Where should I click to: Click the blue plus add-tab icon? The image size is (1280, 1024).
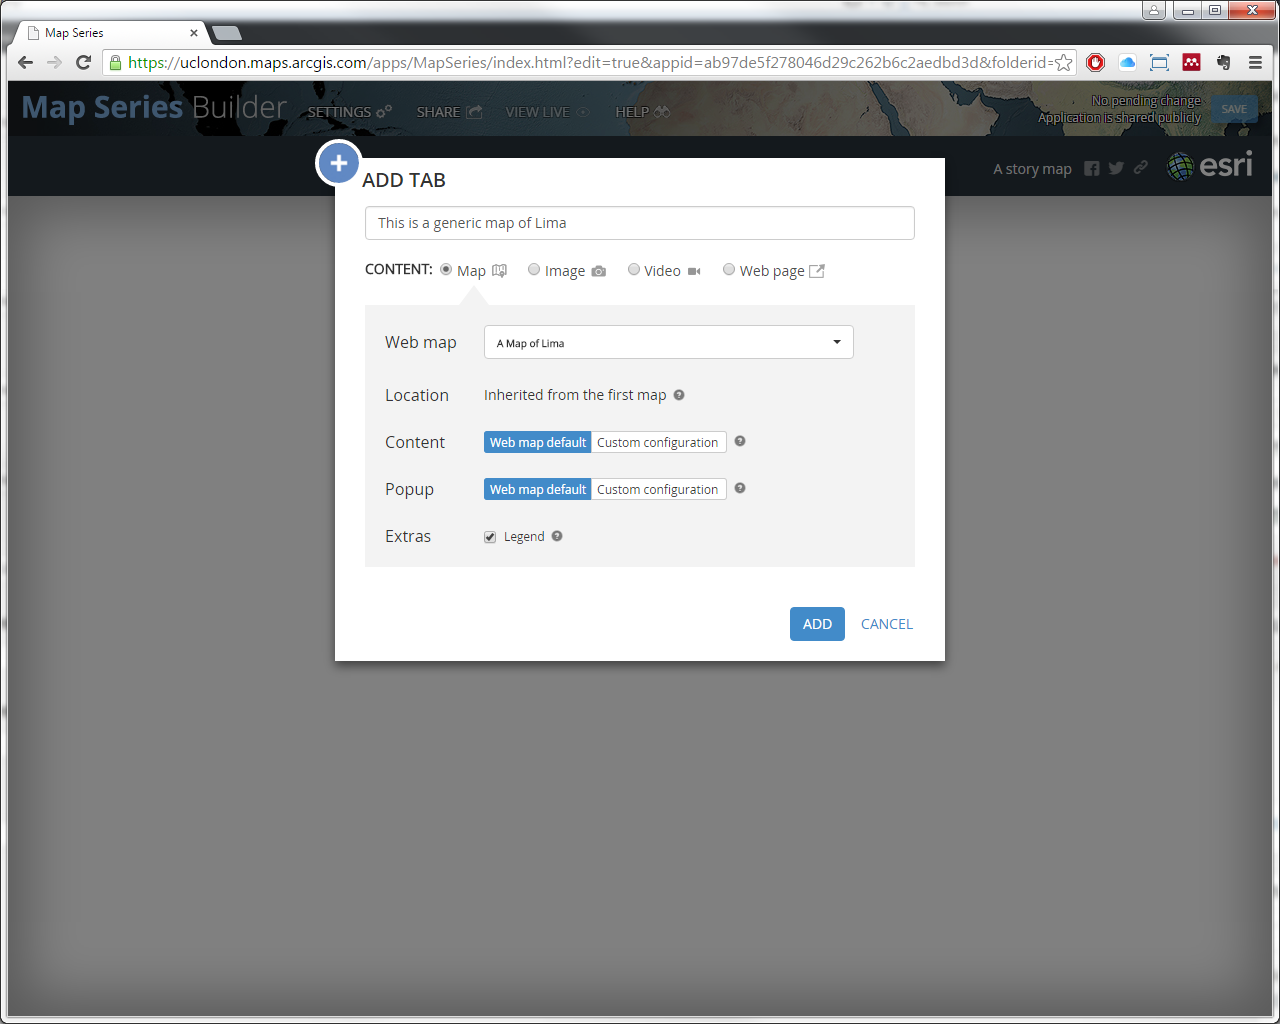tap(339, 163)
